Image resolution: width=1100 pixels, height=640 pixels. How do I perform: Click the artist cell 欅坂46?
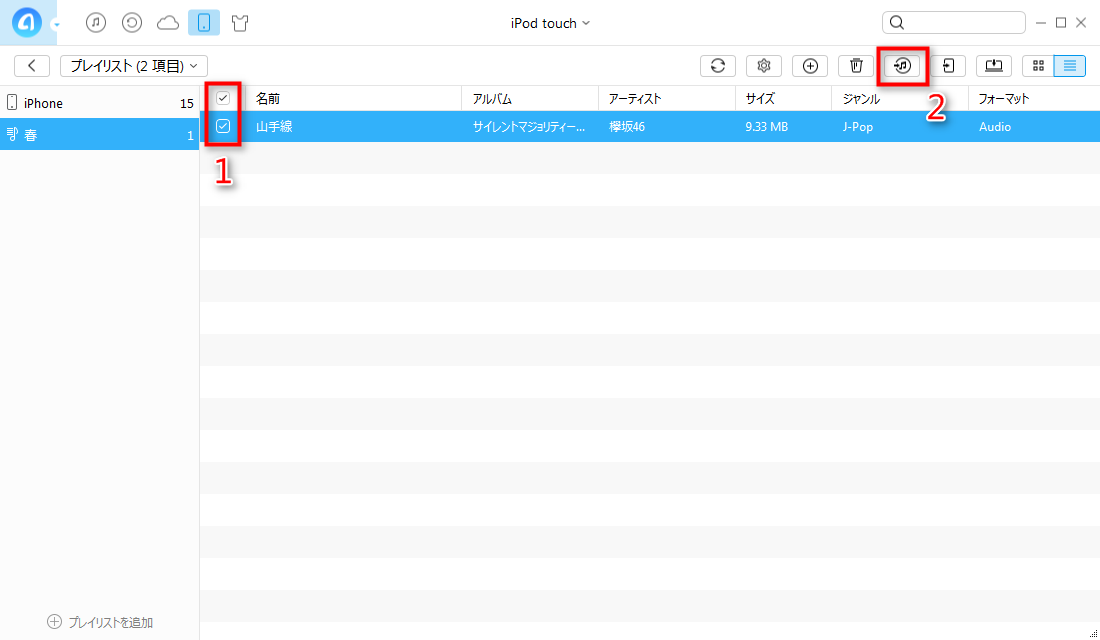(x=627, y=126)
